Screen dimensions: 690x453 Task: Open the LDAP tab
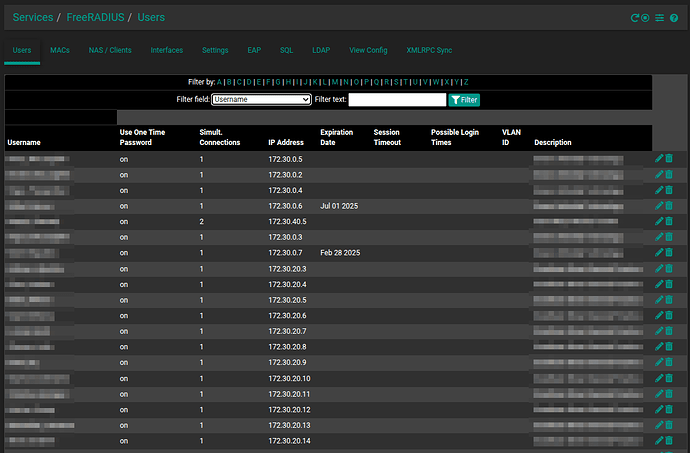321,50
